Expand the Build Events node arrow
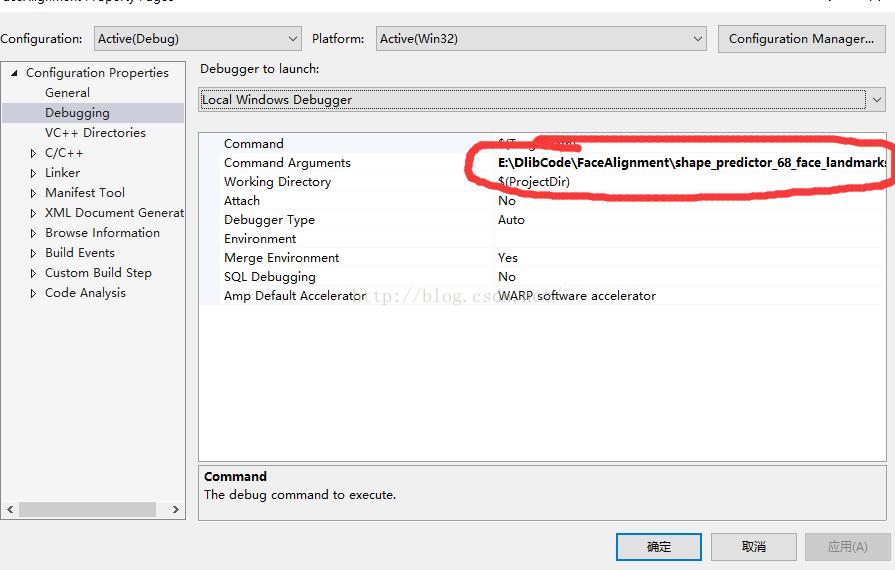Image resolution: width=895 pixels, height=570 pixels. (x=33, y=253)
